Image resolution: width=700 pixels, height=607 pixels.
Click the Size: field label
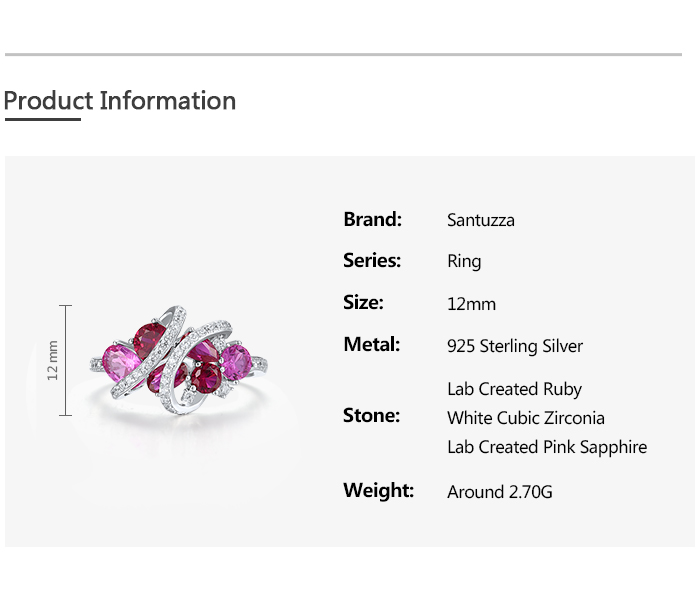click(x=363, y=302)
